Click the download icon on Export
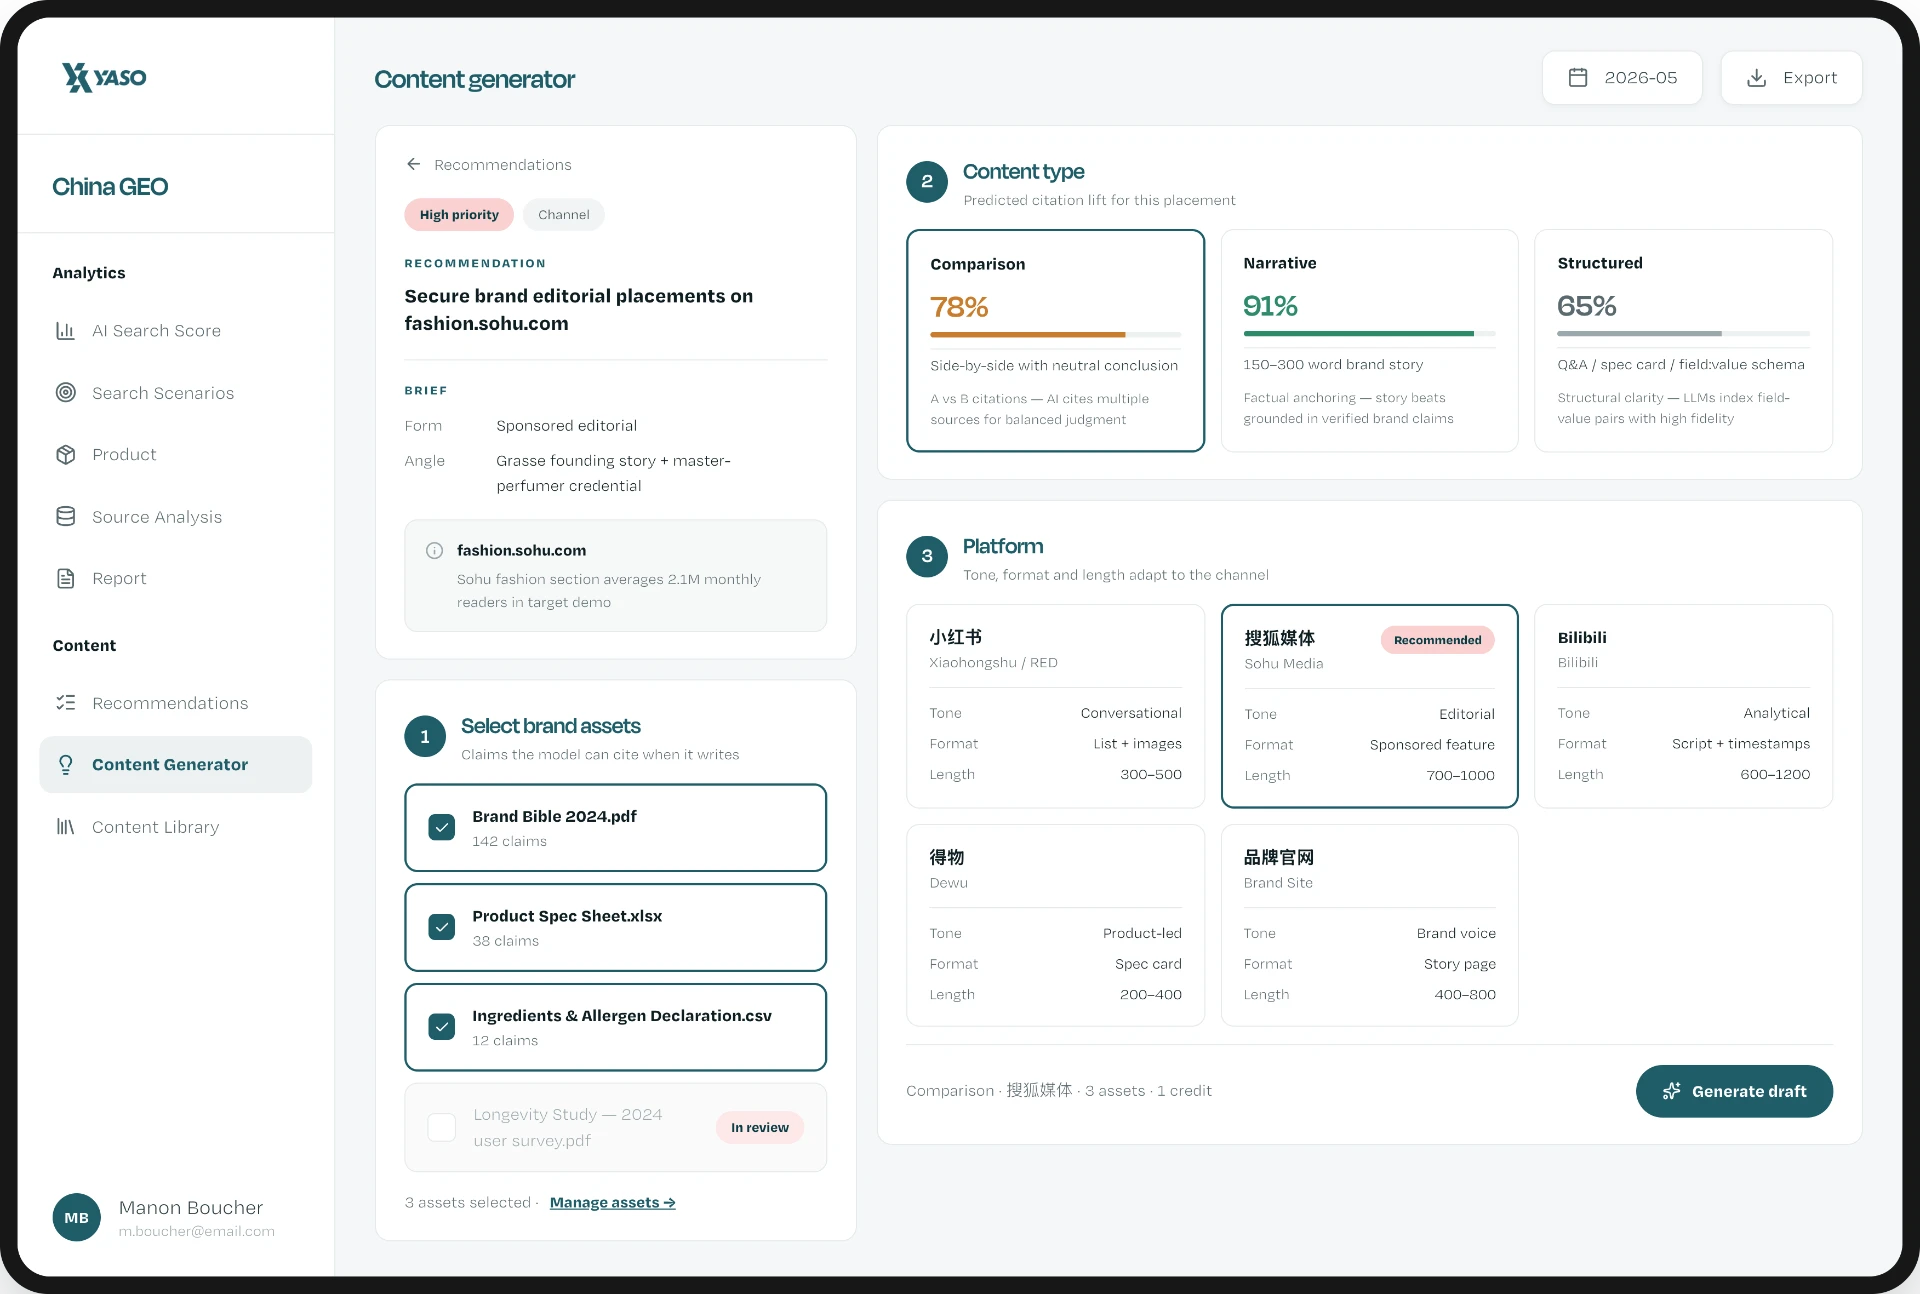Image resolution: width=1920 pixels, height=1294 pixels. [x=1756, y=77]
